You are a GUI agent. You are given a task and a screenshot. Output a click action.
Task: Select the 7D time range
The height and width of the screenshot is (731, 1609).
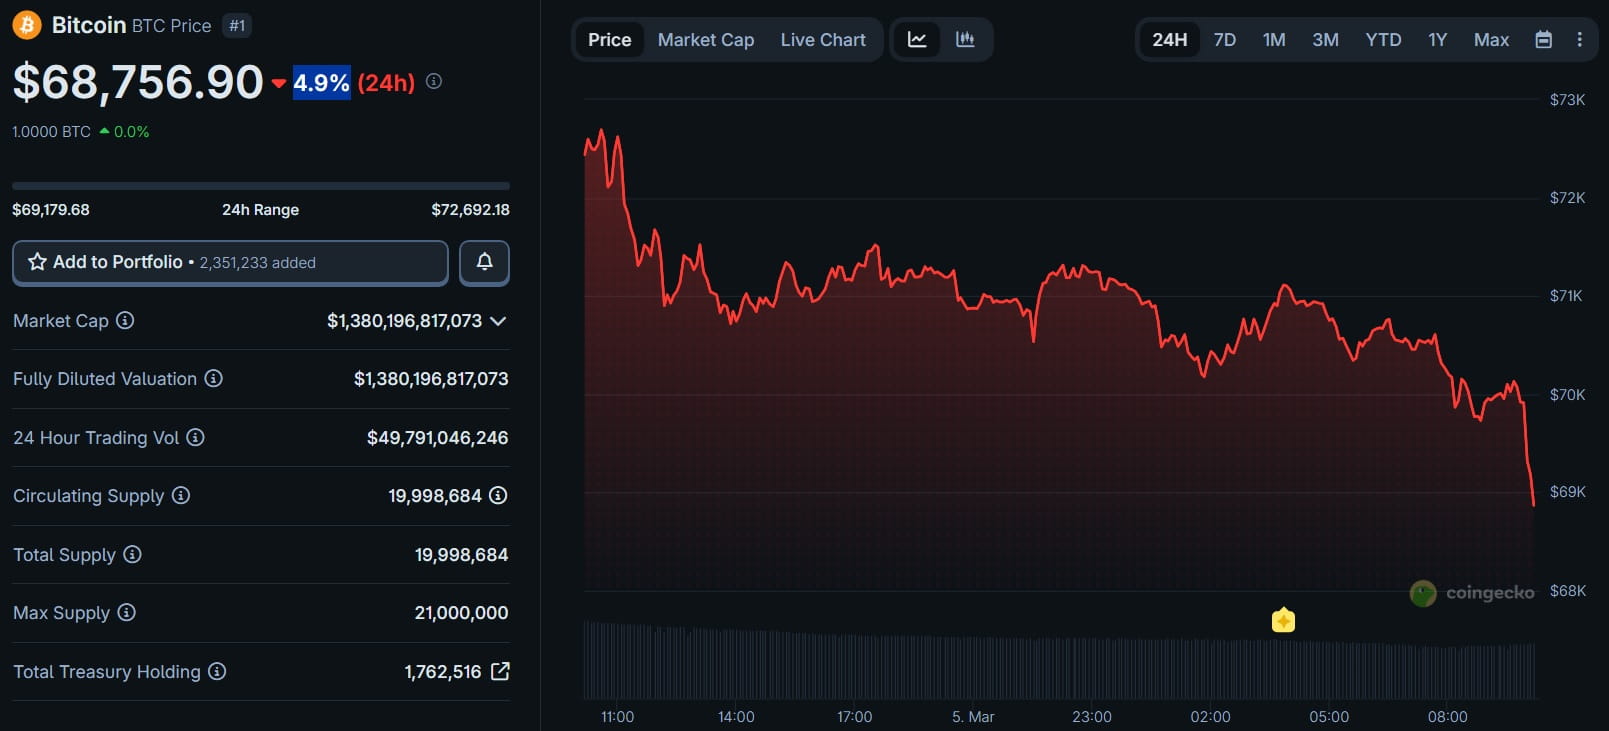1224,40
